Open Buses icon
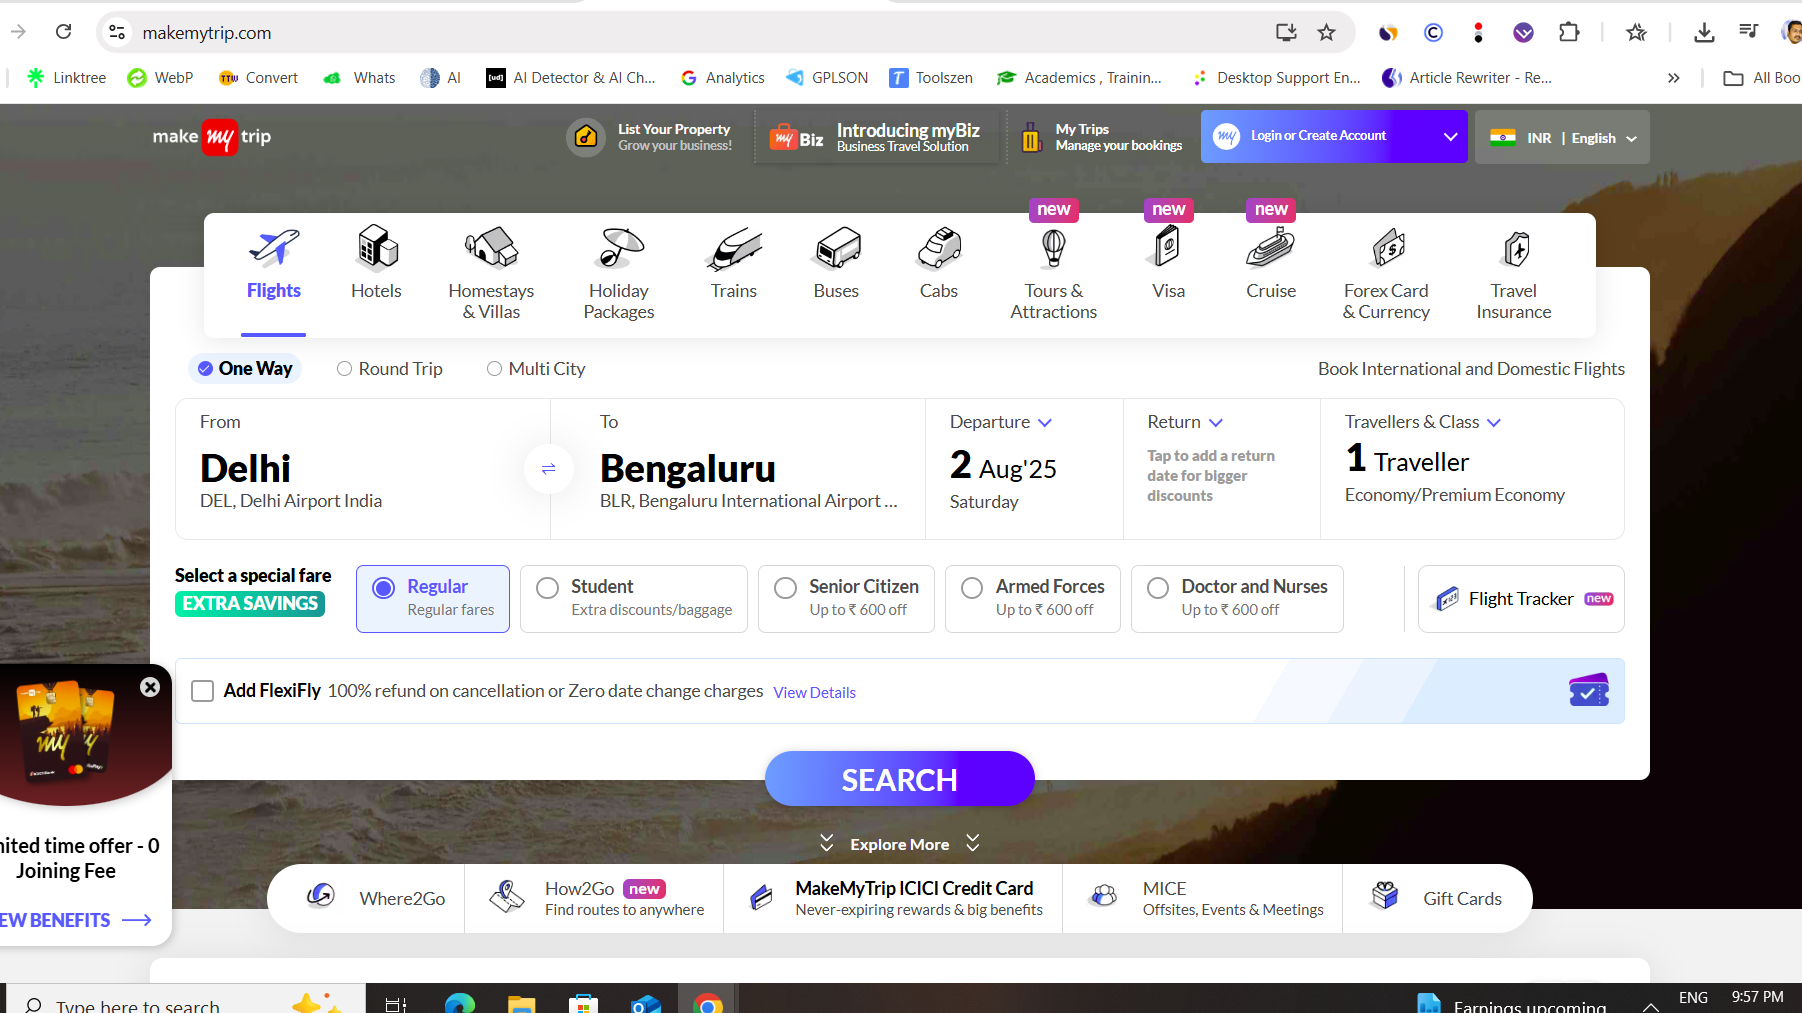1802x1013 pixels. click(837, 248)
